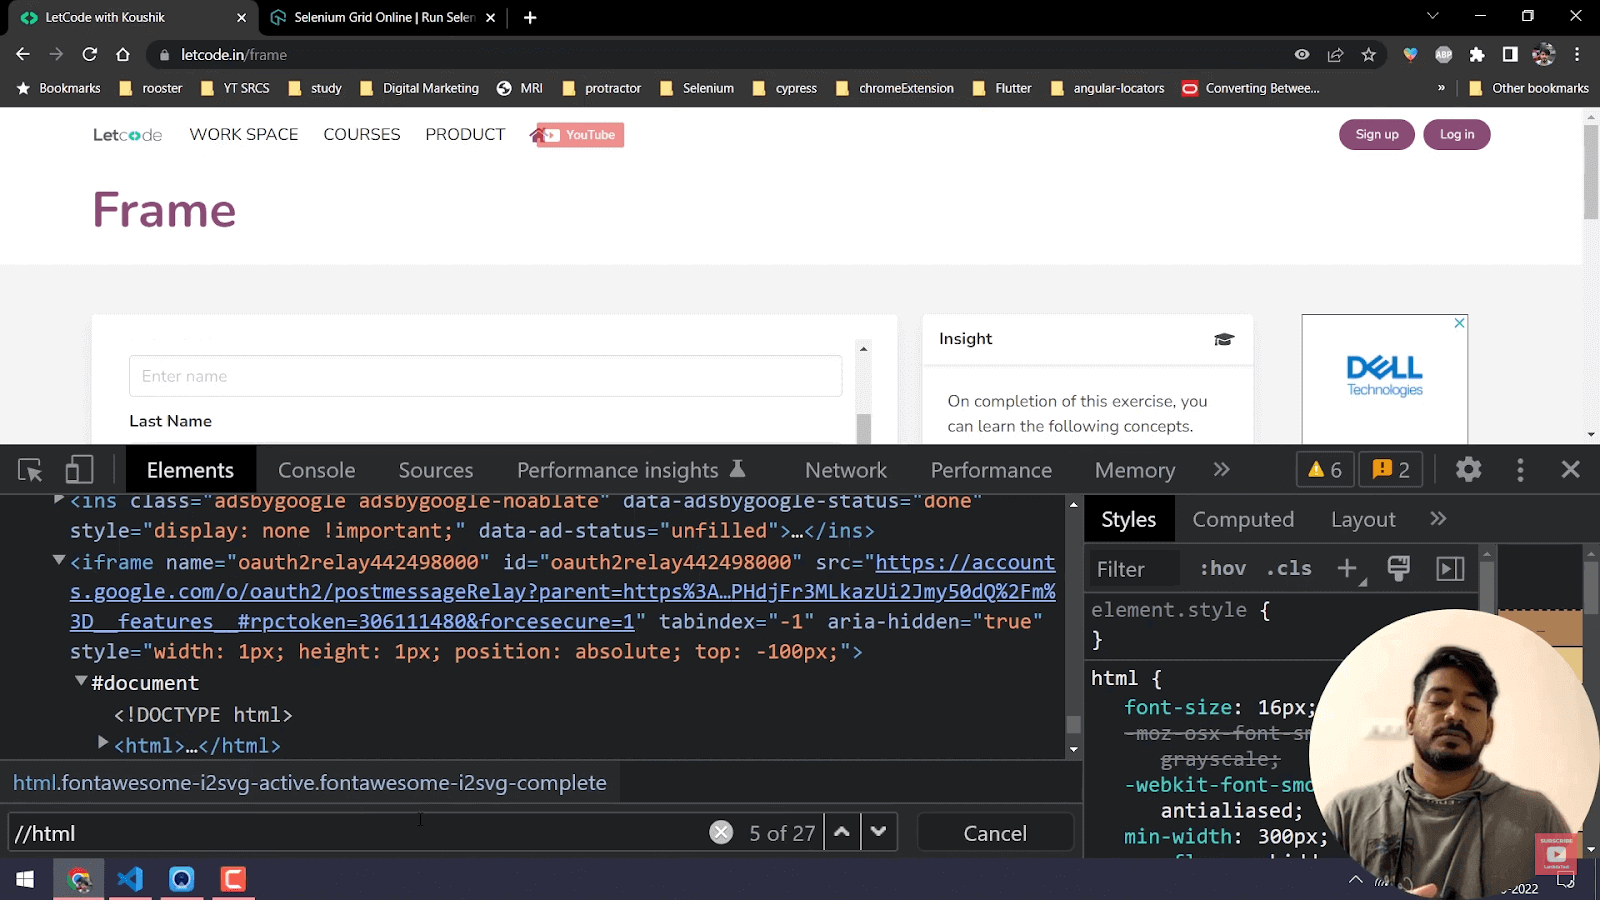Go to the previous search match

tap(842, 832)
